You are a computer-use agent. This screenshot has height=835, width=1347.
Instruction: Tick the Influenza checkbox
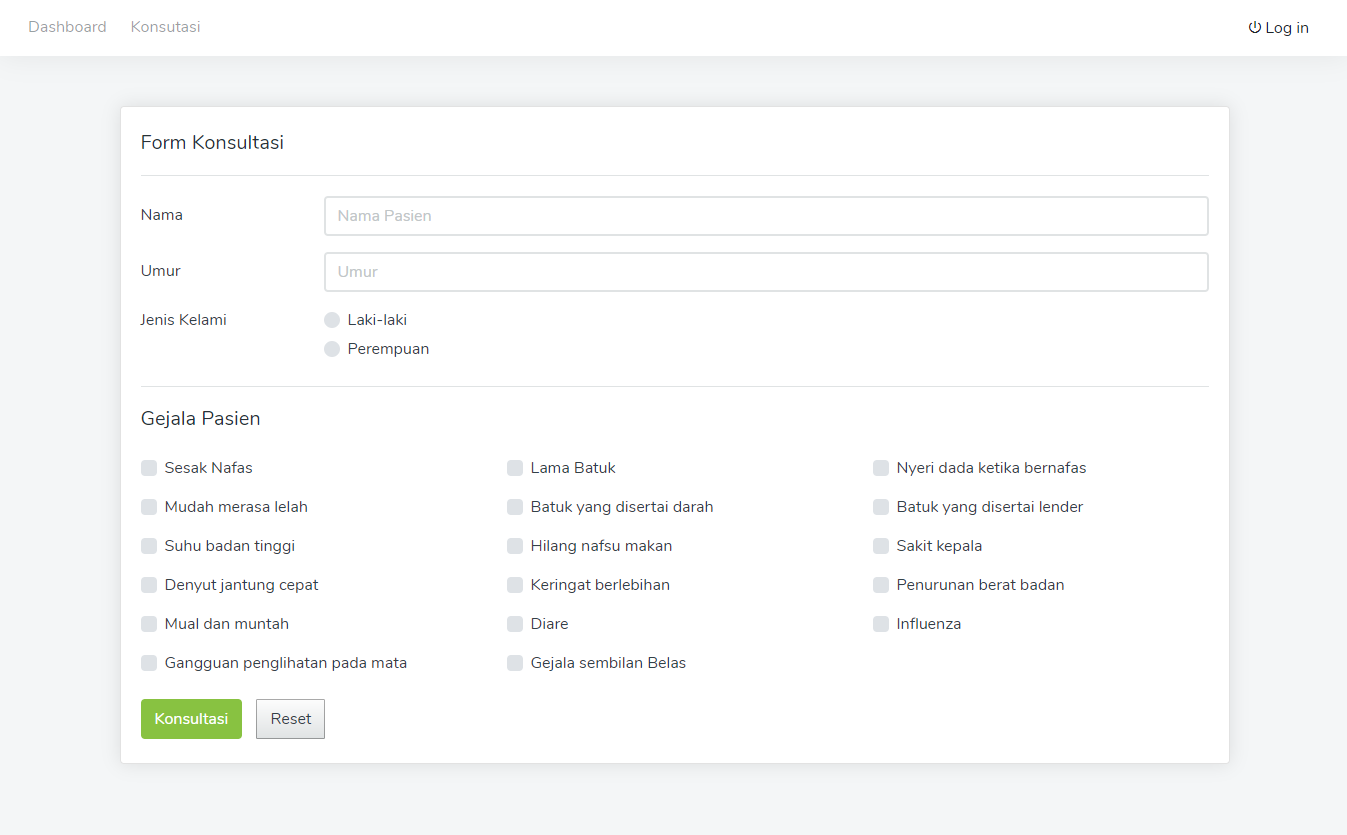pos(881,624)
